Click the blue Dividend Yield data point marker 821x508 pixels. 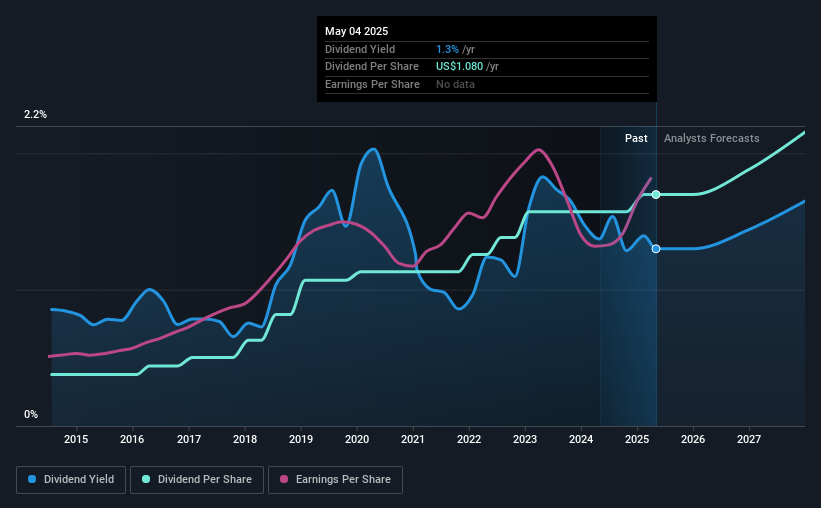[656, 249]
